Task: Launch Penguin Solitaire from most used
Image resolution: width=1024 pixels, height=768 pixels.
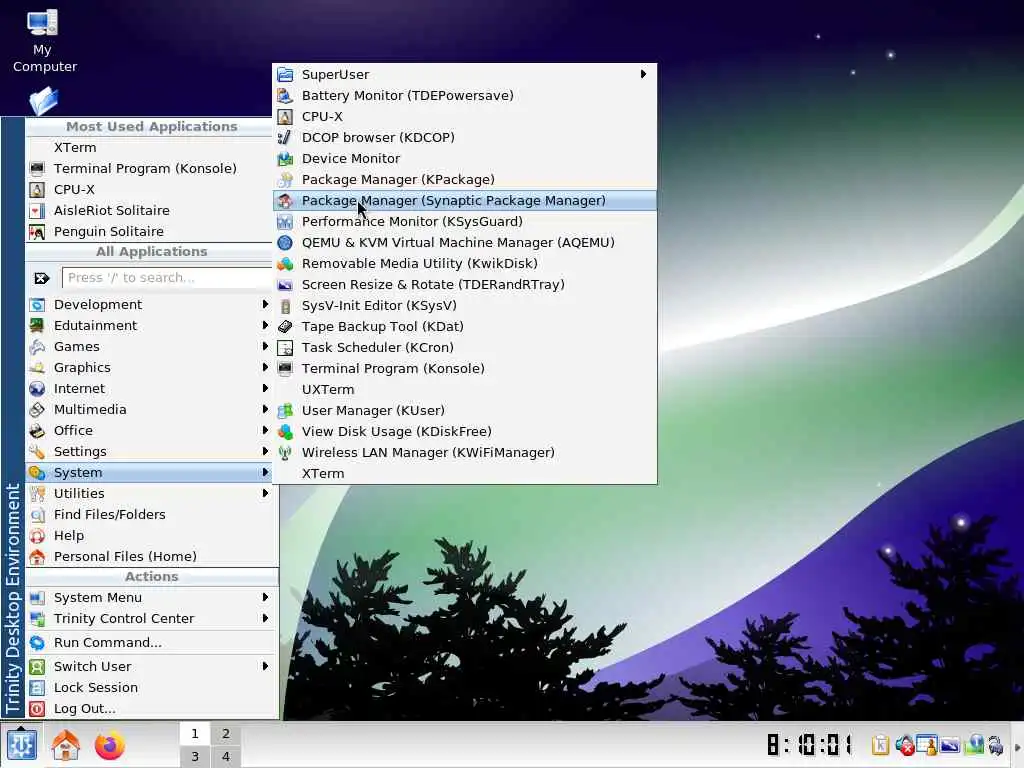Action: (149, 231)
